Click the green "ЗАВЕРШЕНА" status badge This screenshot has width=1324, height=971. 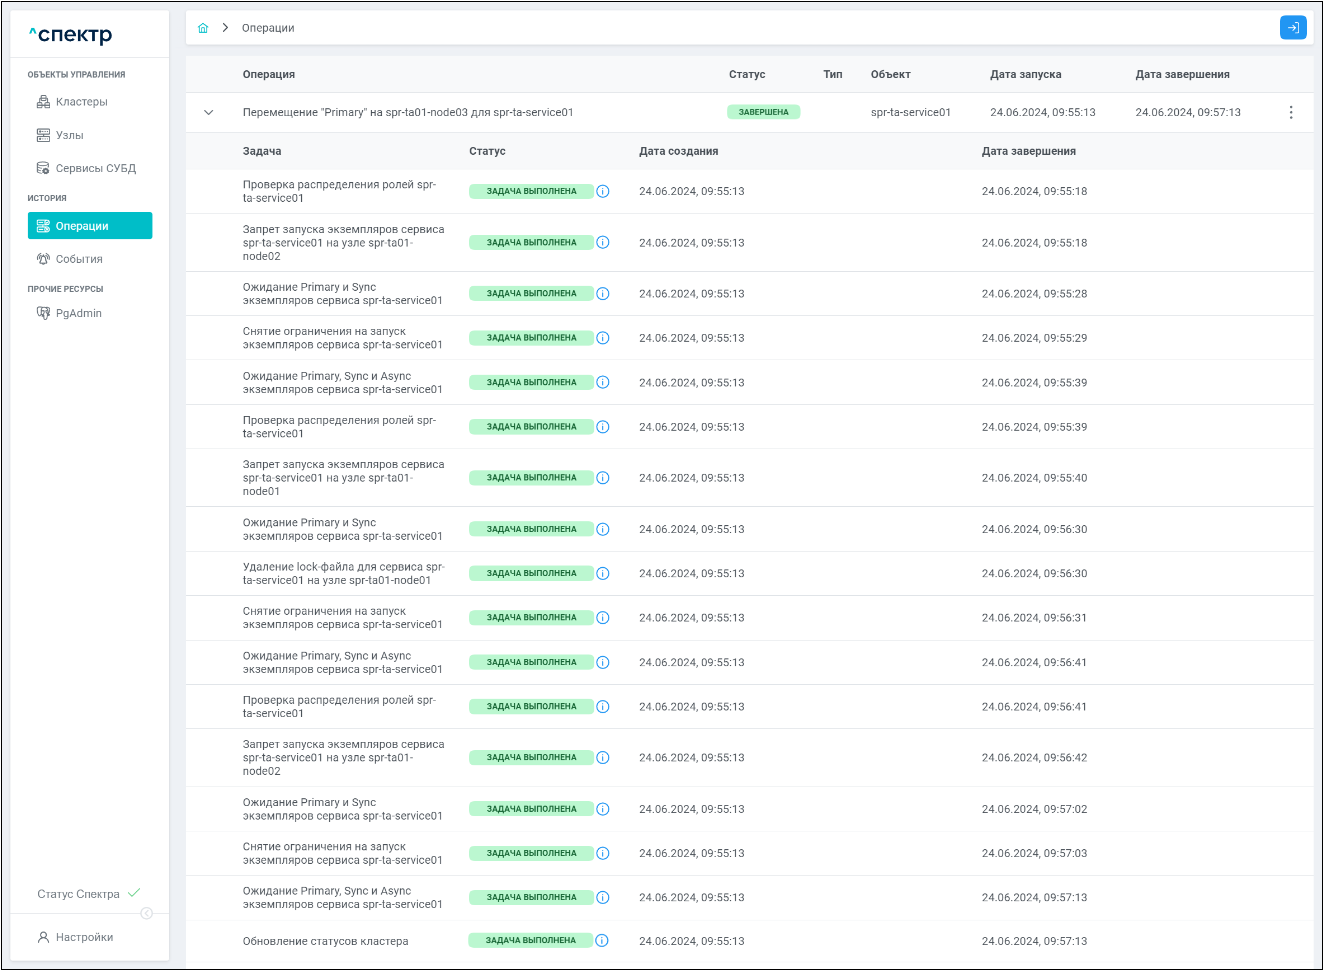[x=763, y=113]
